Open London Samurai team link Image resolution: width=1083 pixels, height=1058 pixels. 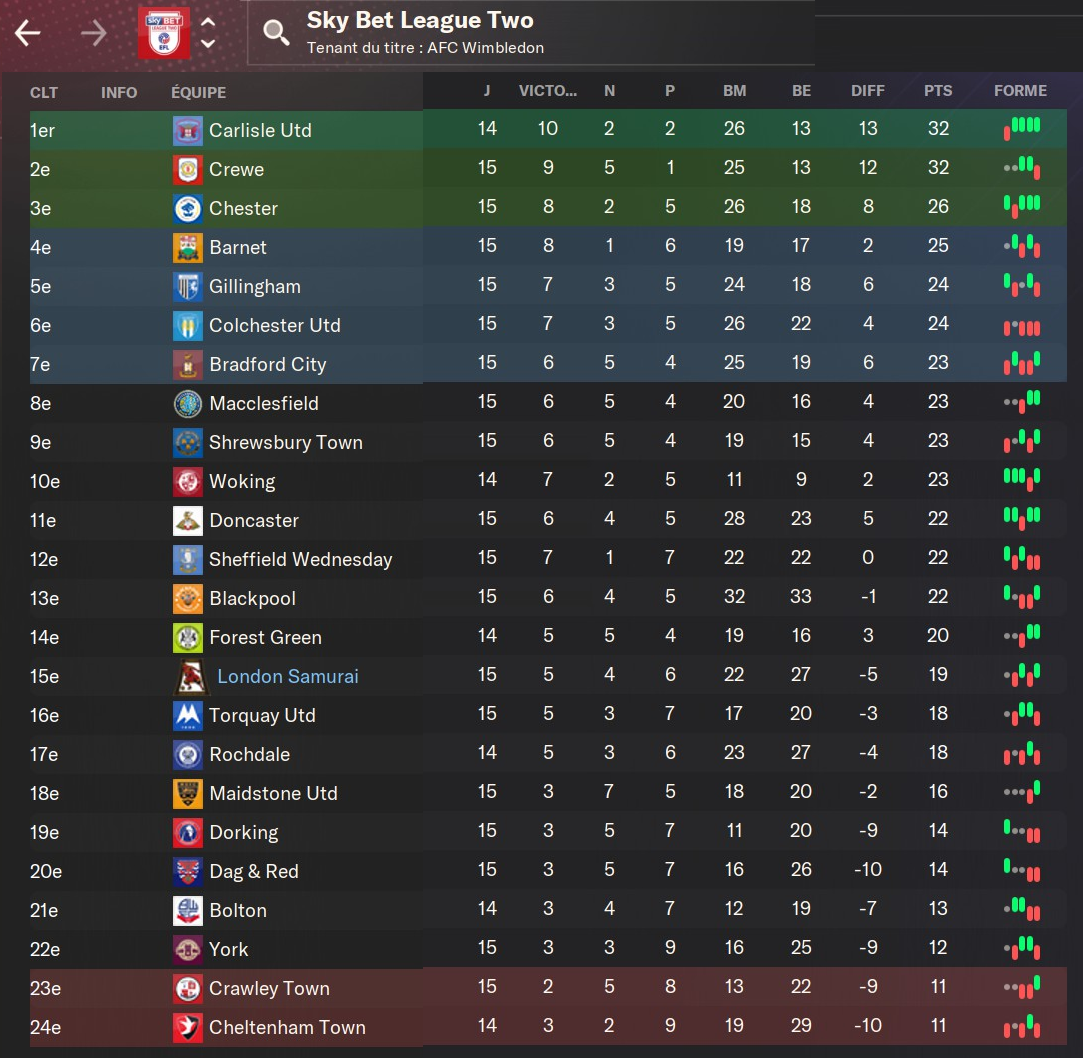coord(287,677)
